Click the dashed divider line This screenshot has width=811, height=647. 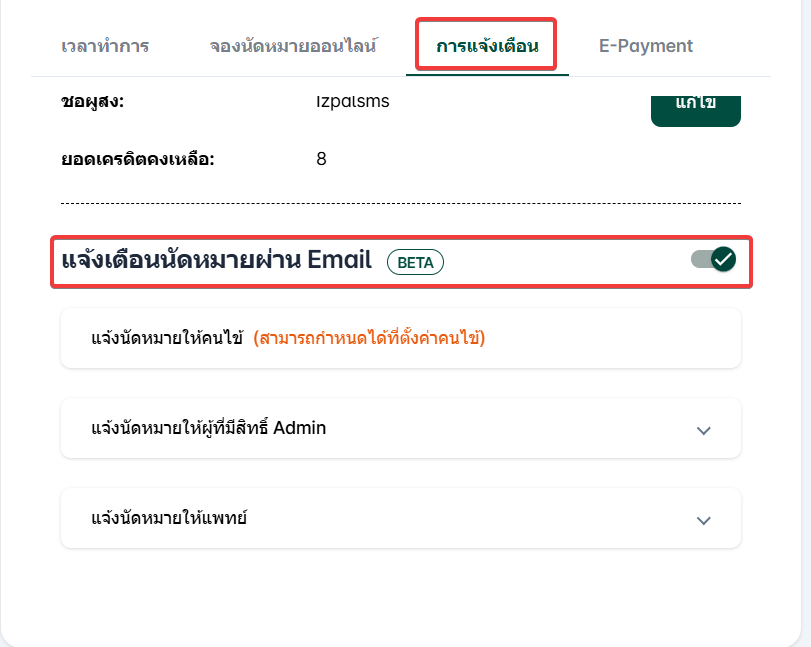tap(400, 203)
